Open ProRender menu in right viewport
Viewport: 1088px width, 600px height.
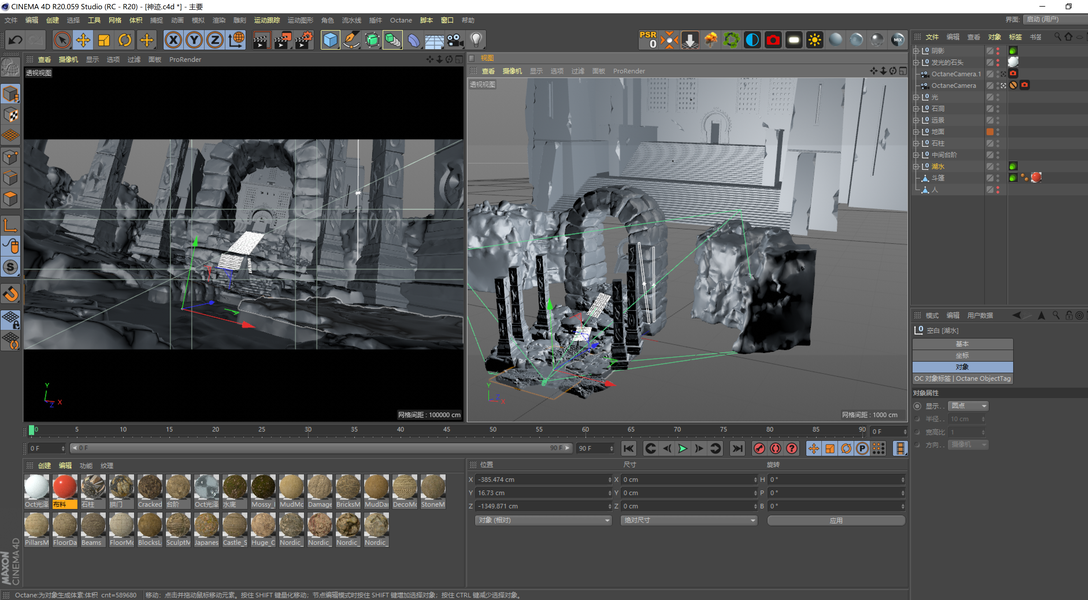[629, 71]
